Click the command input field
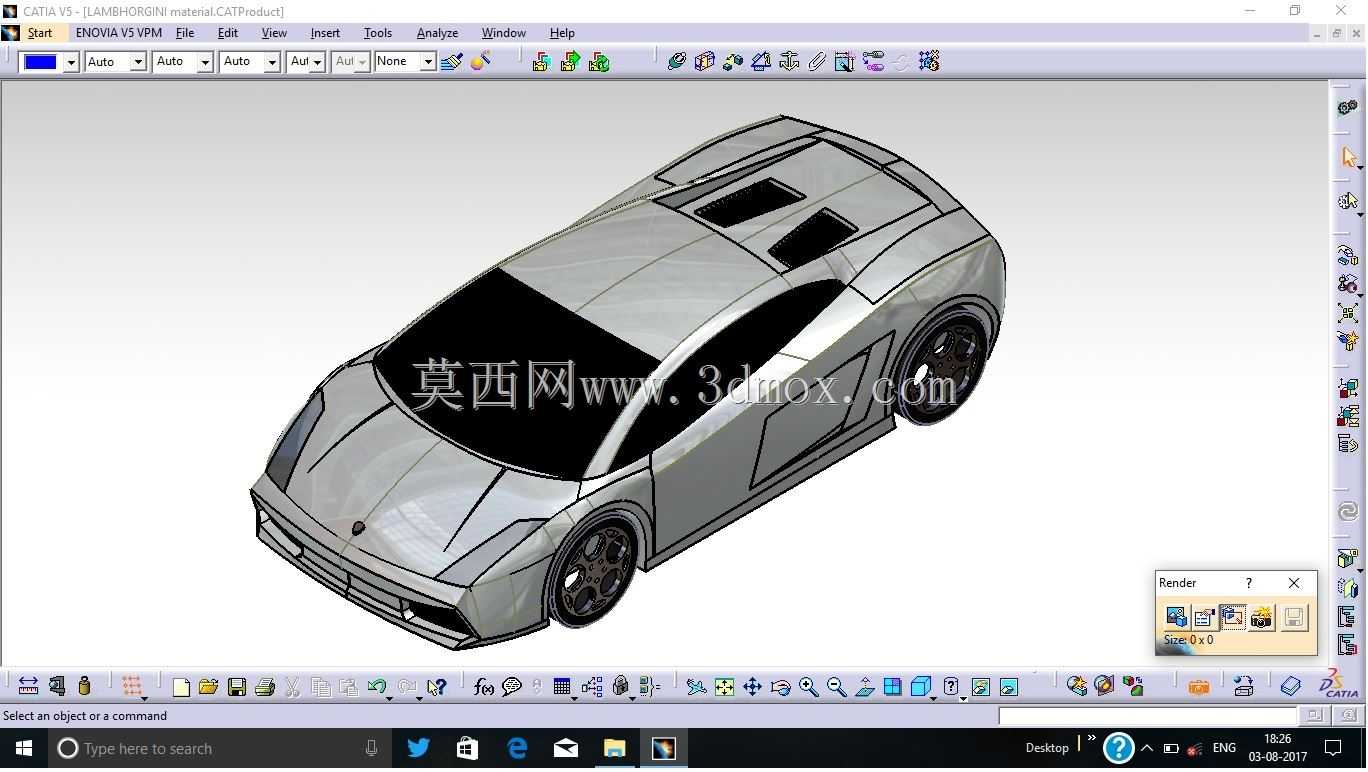The height and width of the screenshot is (772, 1368). pyautogui.click(x=1148, y=716)
